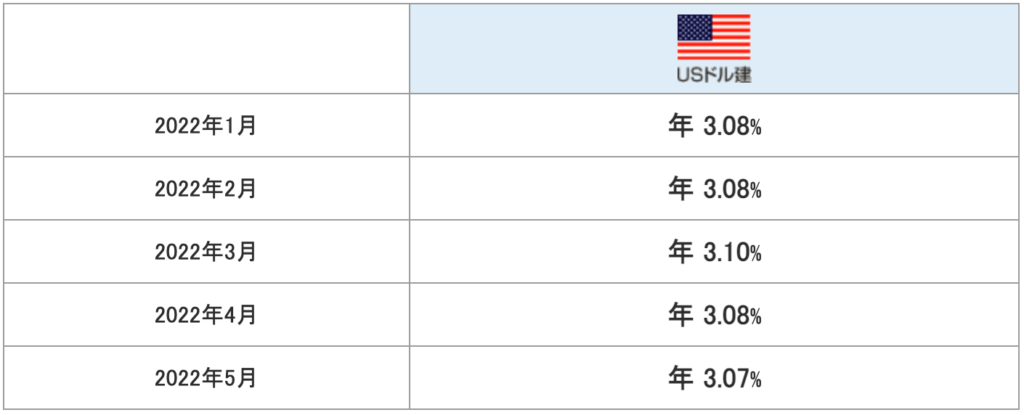Screen dimensions: 1024x415
Task: Click the percent sign after 3.07
Action: pos(756,380)
